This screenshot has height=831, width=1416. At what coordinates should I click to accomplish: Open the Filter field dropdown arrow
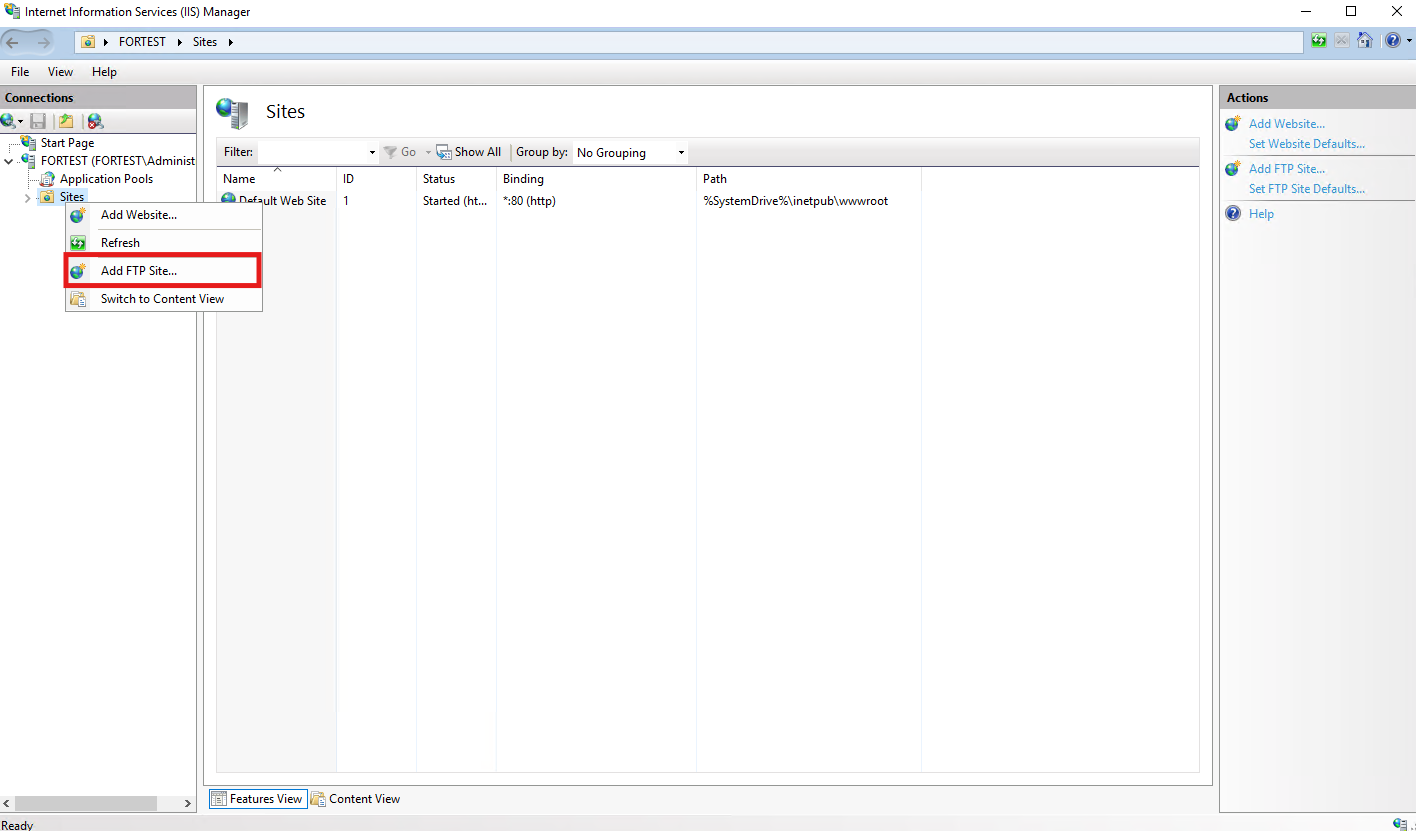372,152
